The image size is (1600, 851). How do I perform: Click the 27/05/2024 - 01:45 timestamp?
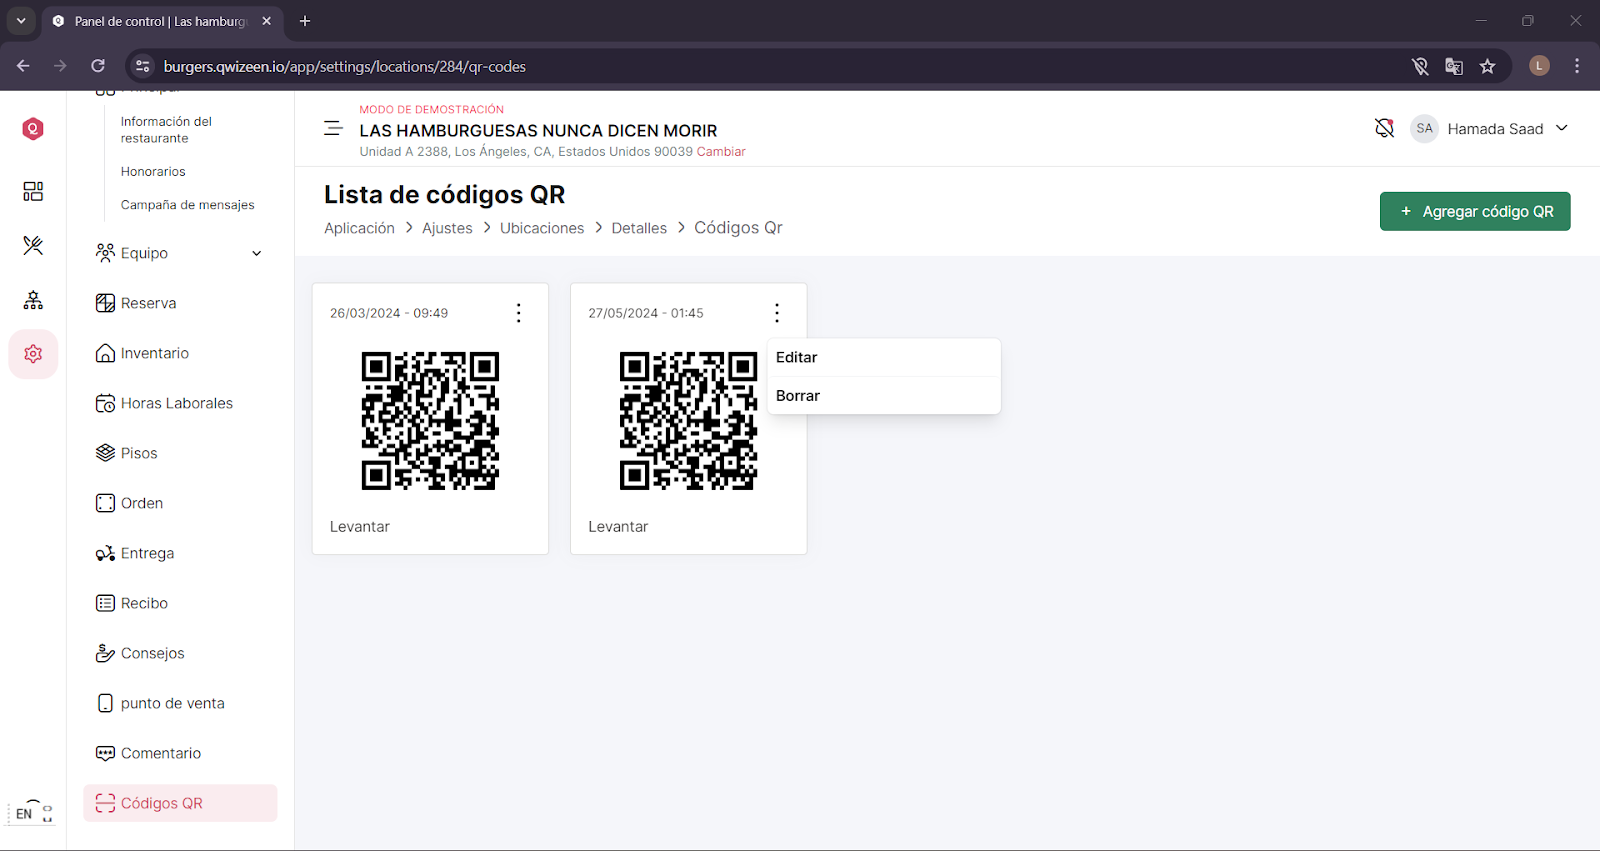click(646, 313)
